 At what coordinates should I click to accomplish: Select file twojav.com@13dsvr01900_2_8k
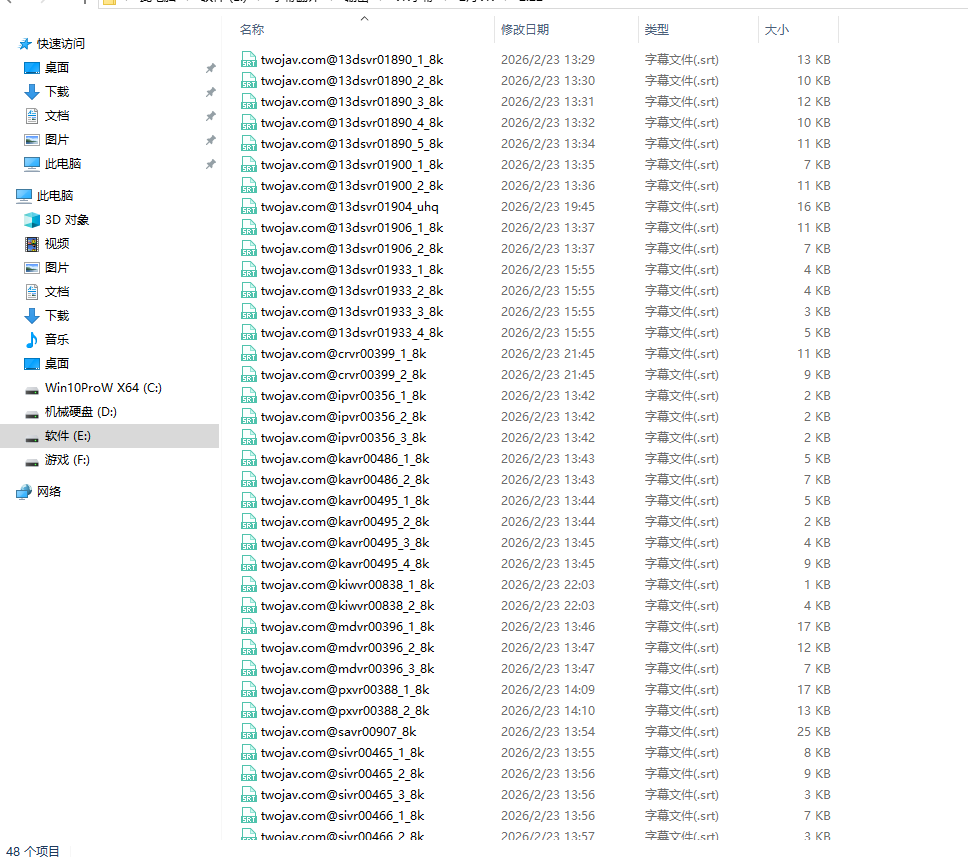(352, 186)
